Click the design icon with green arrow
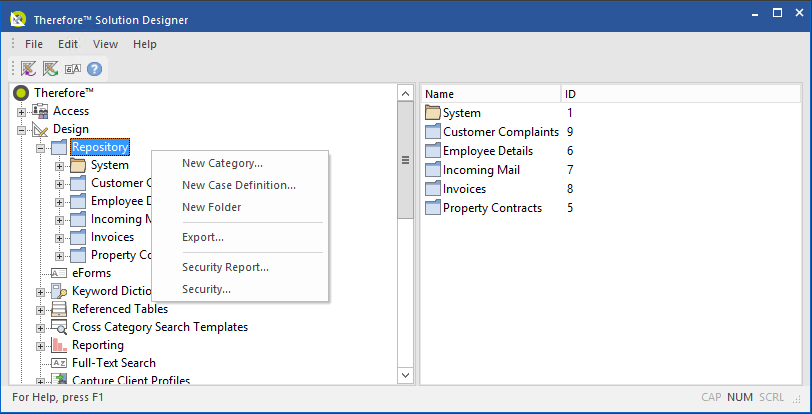This screenshot has height=414, width=812. 50,68
